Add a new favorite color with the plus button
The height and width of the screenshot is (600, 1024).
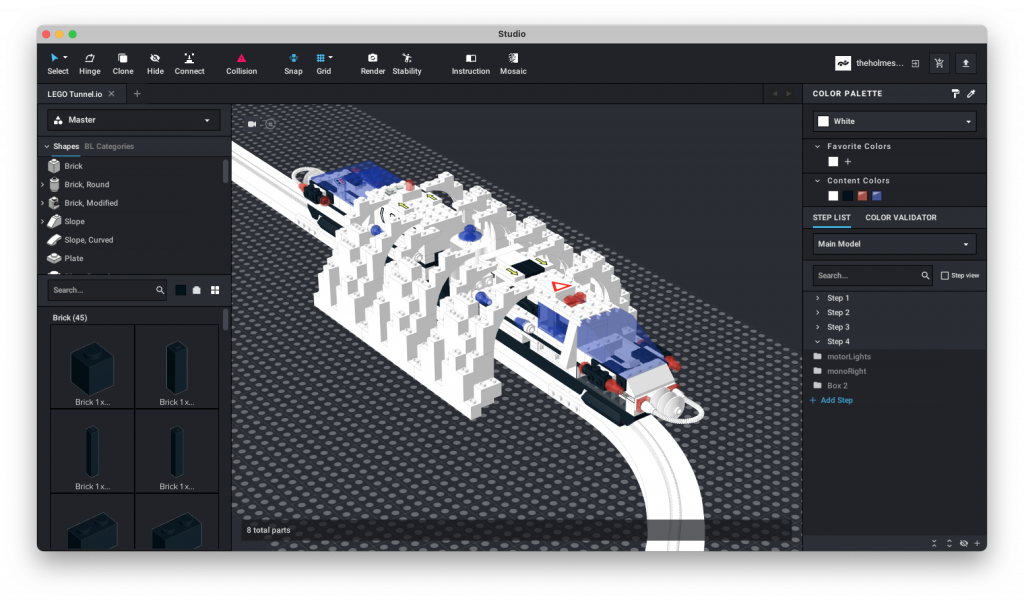pos(845,161)
